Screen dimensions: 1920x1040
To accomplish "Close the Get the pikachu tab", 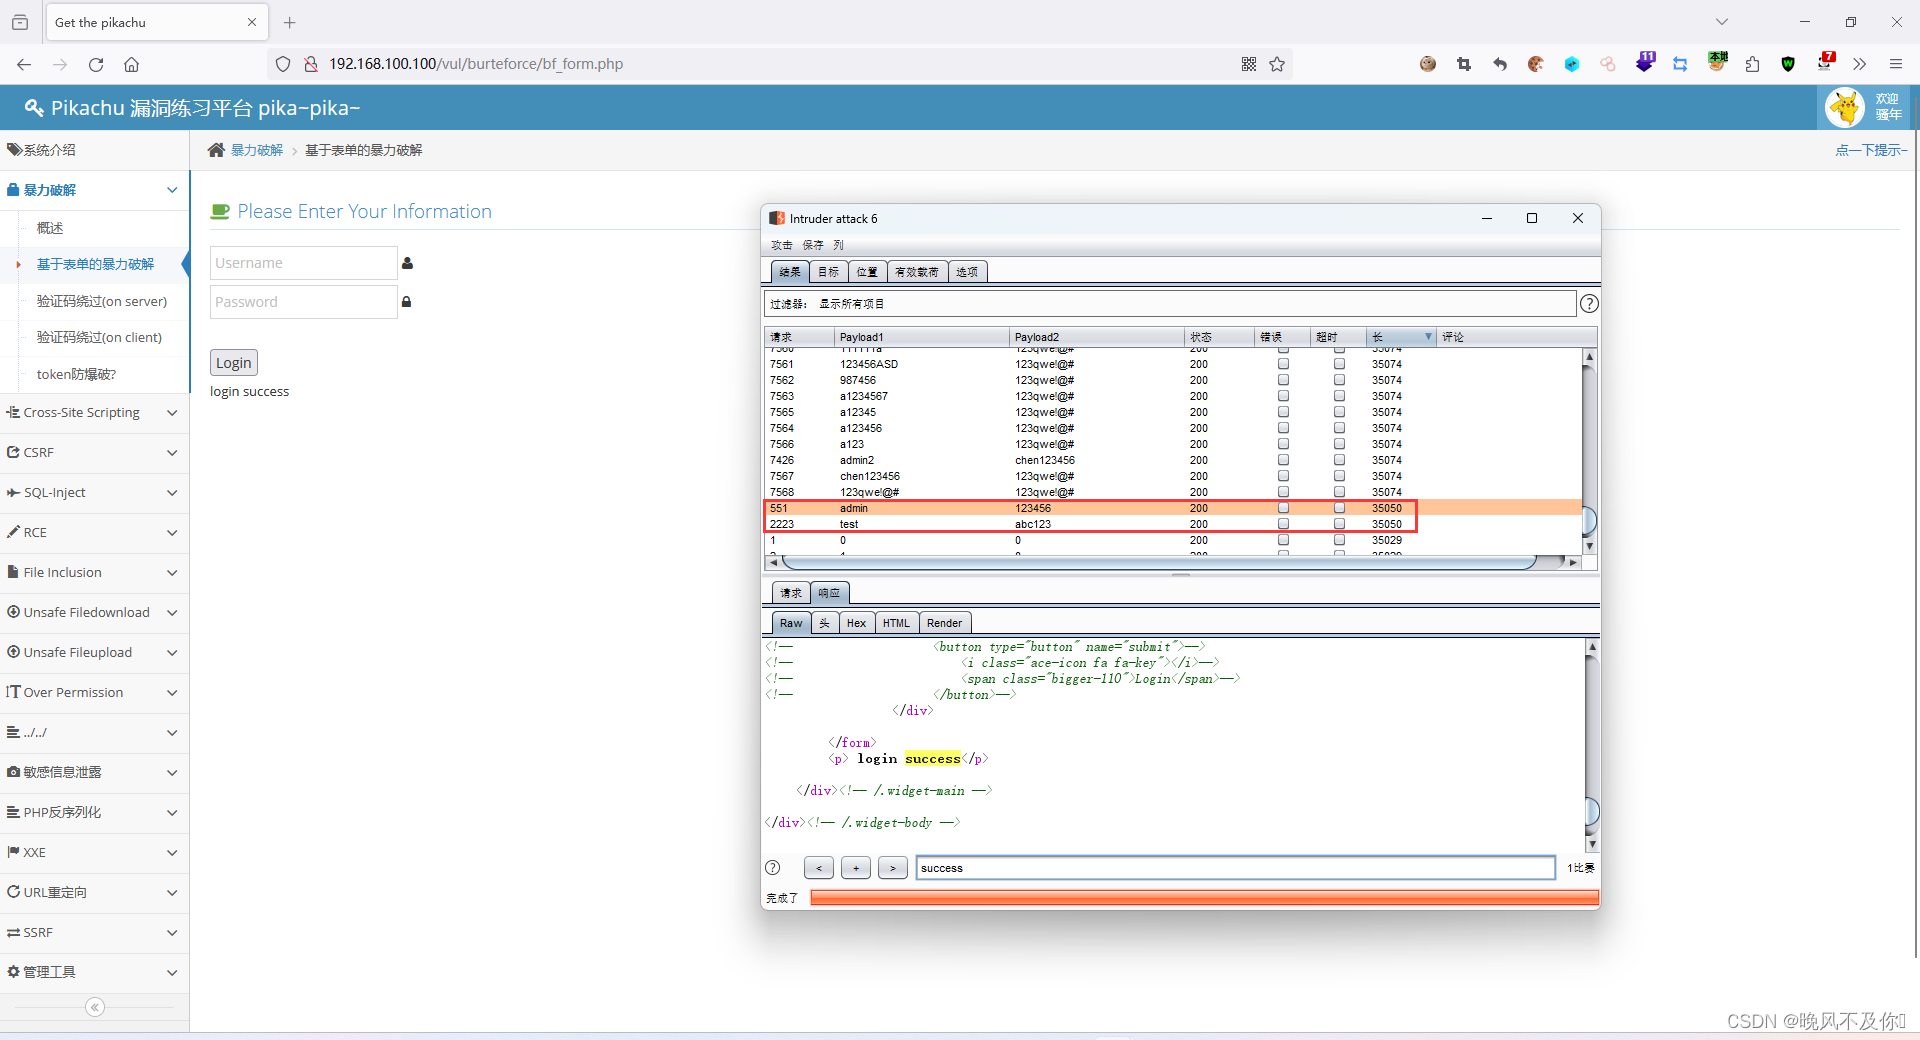I will tap(252, 22).
